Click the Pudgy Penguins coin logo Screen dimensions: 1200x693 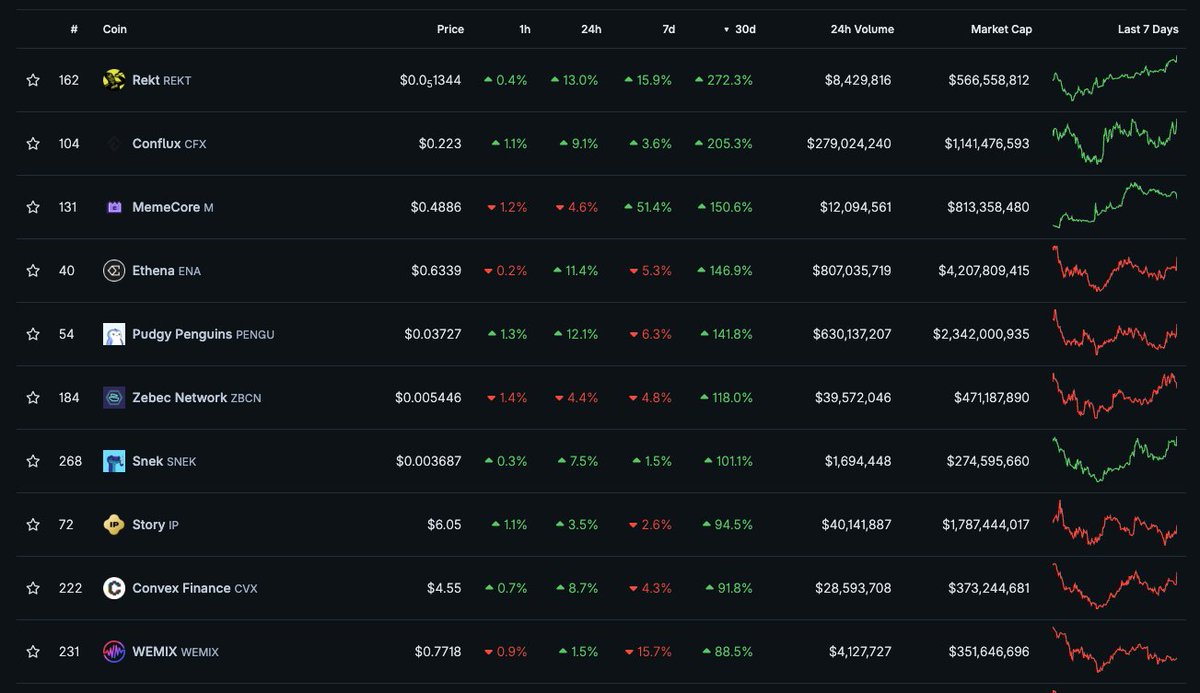click(x=114, y=334)
